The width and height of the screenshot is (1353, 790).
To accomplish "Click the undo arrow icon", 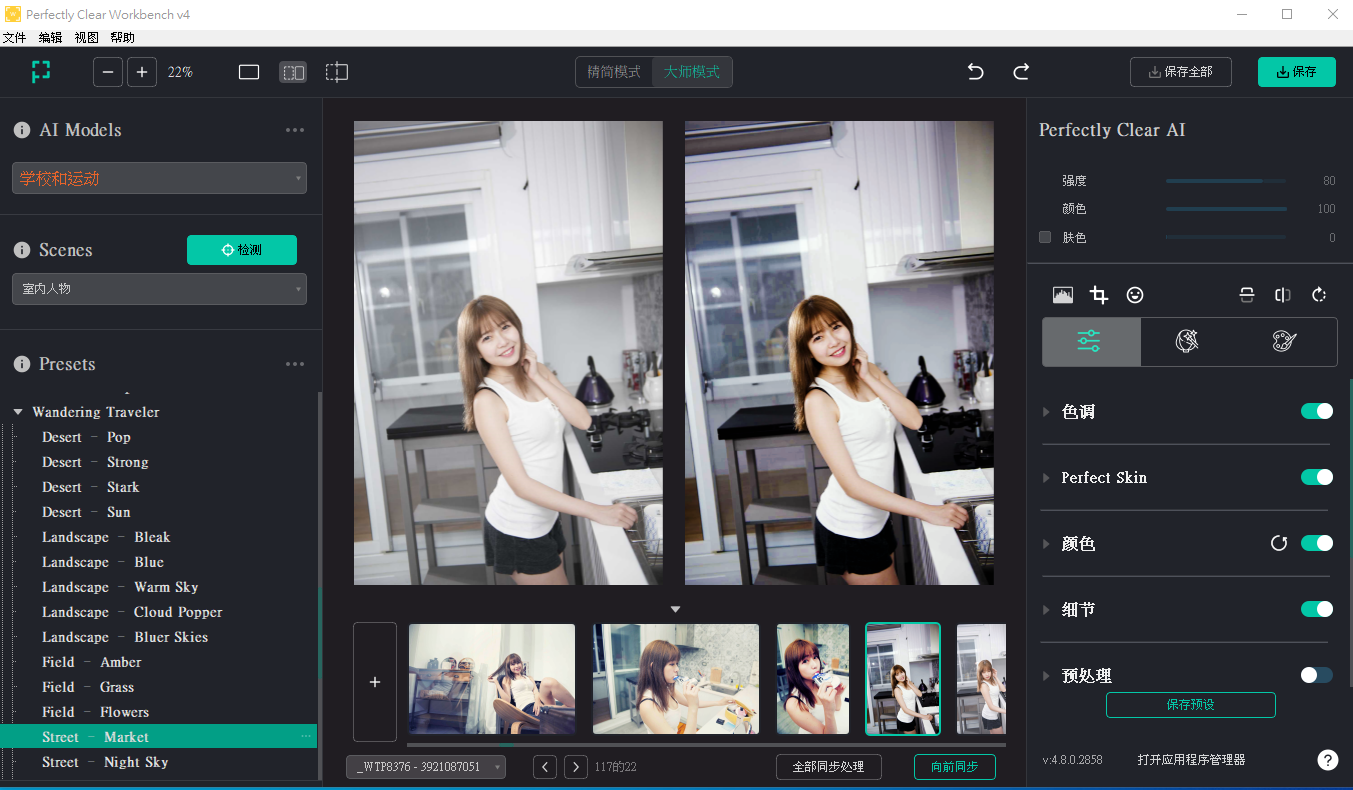I will (975, 72).
